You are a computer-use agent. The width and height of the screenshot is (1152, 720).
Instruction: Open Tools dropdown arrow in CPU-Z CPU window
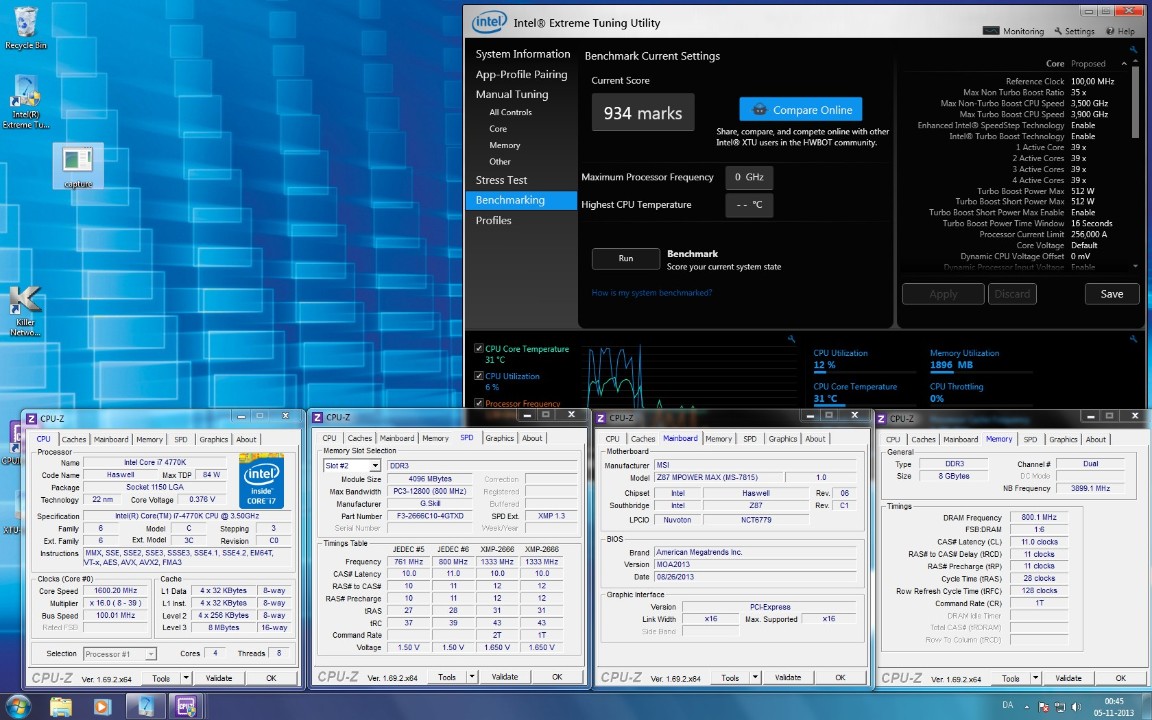tap(186, 678)
